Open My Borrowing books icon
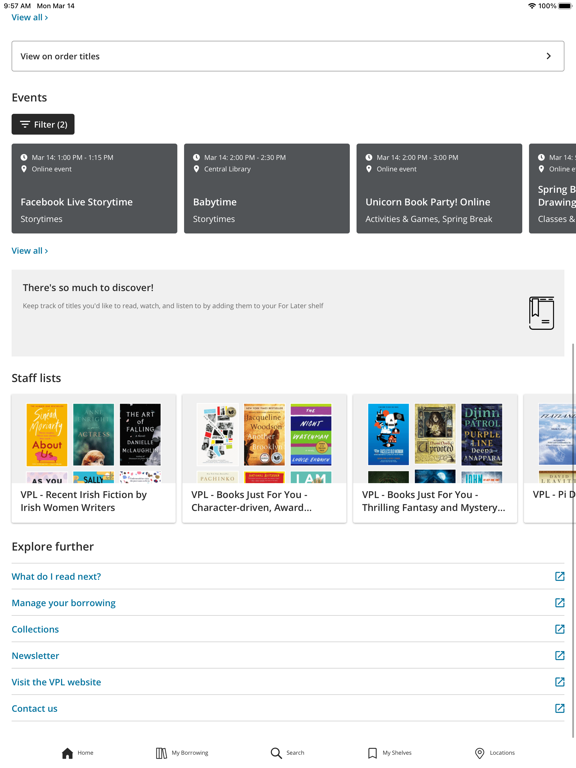576x768 pixels. 161,753
